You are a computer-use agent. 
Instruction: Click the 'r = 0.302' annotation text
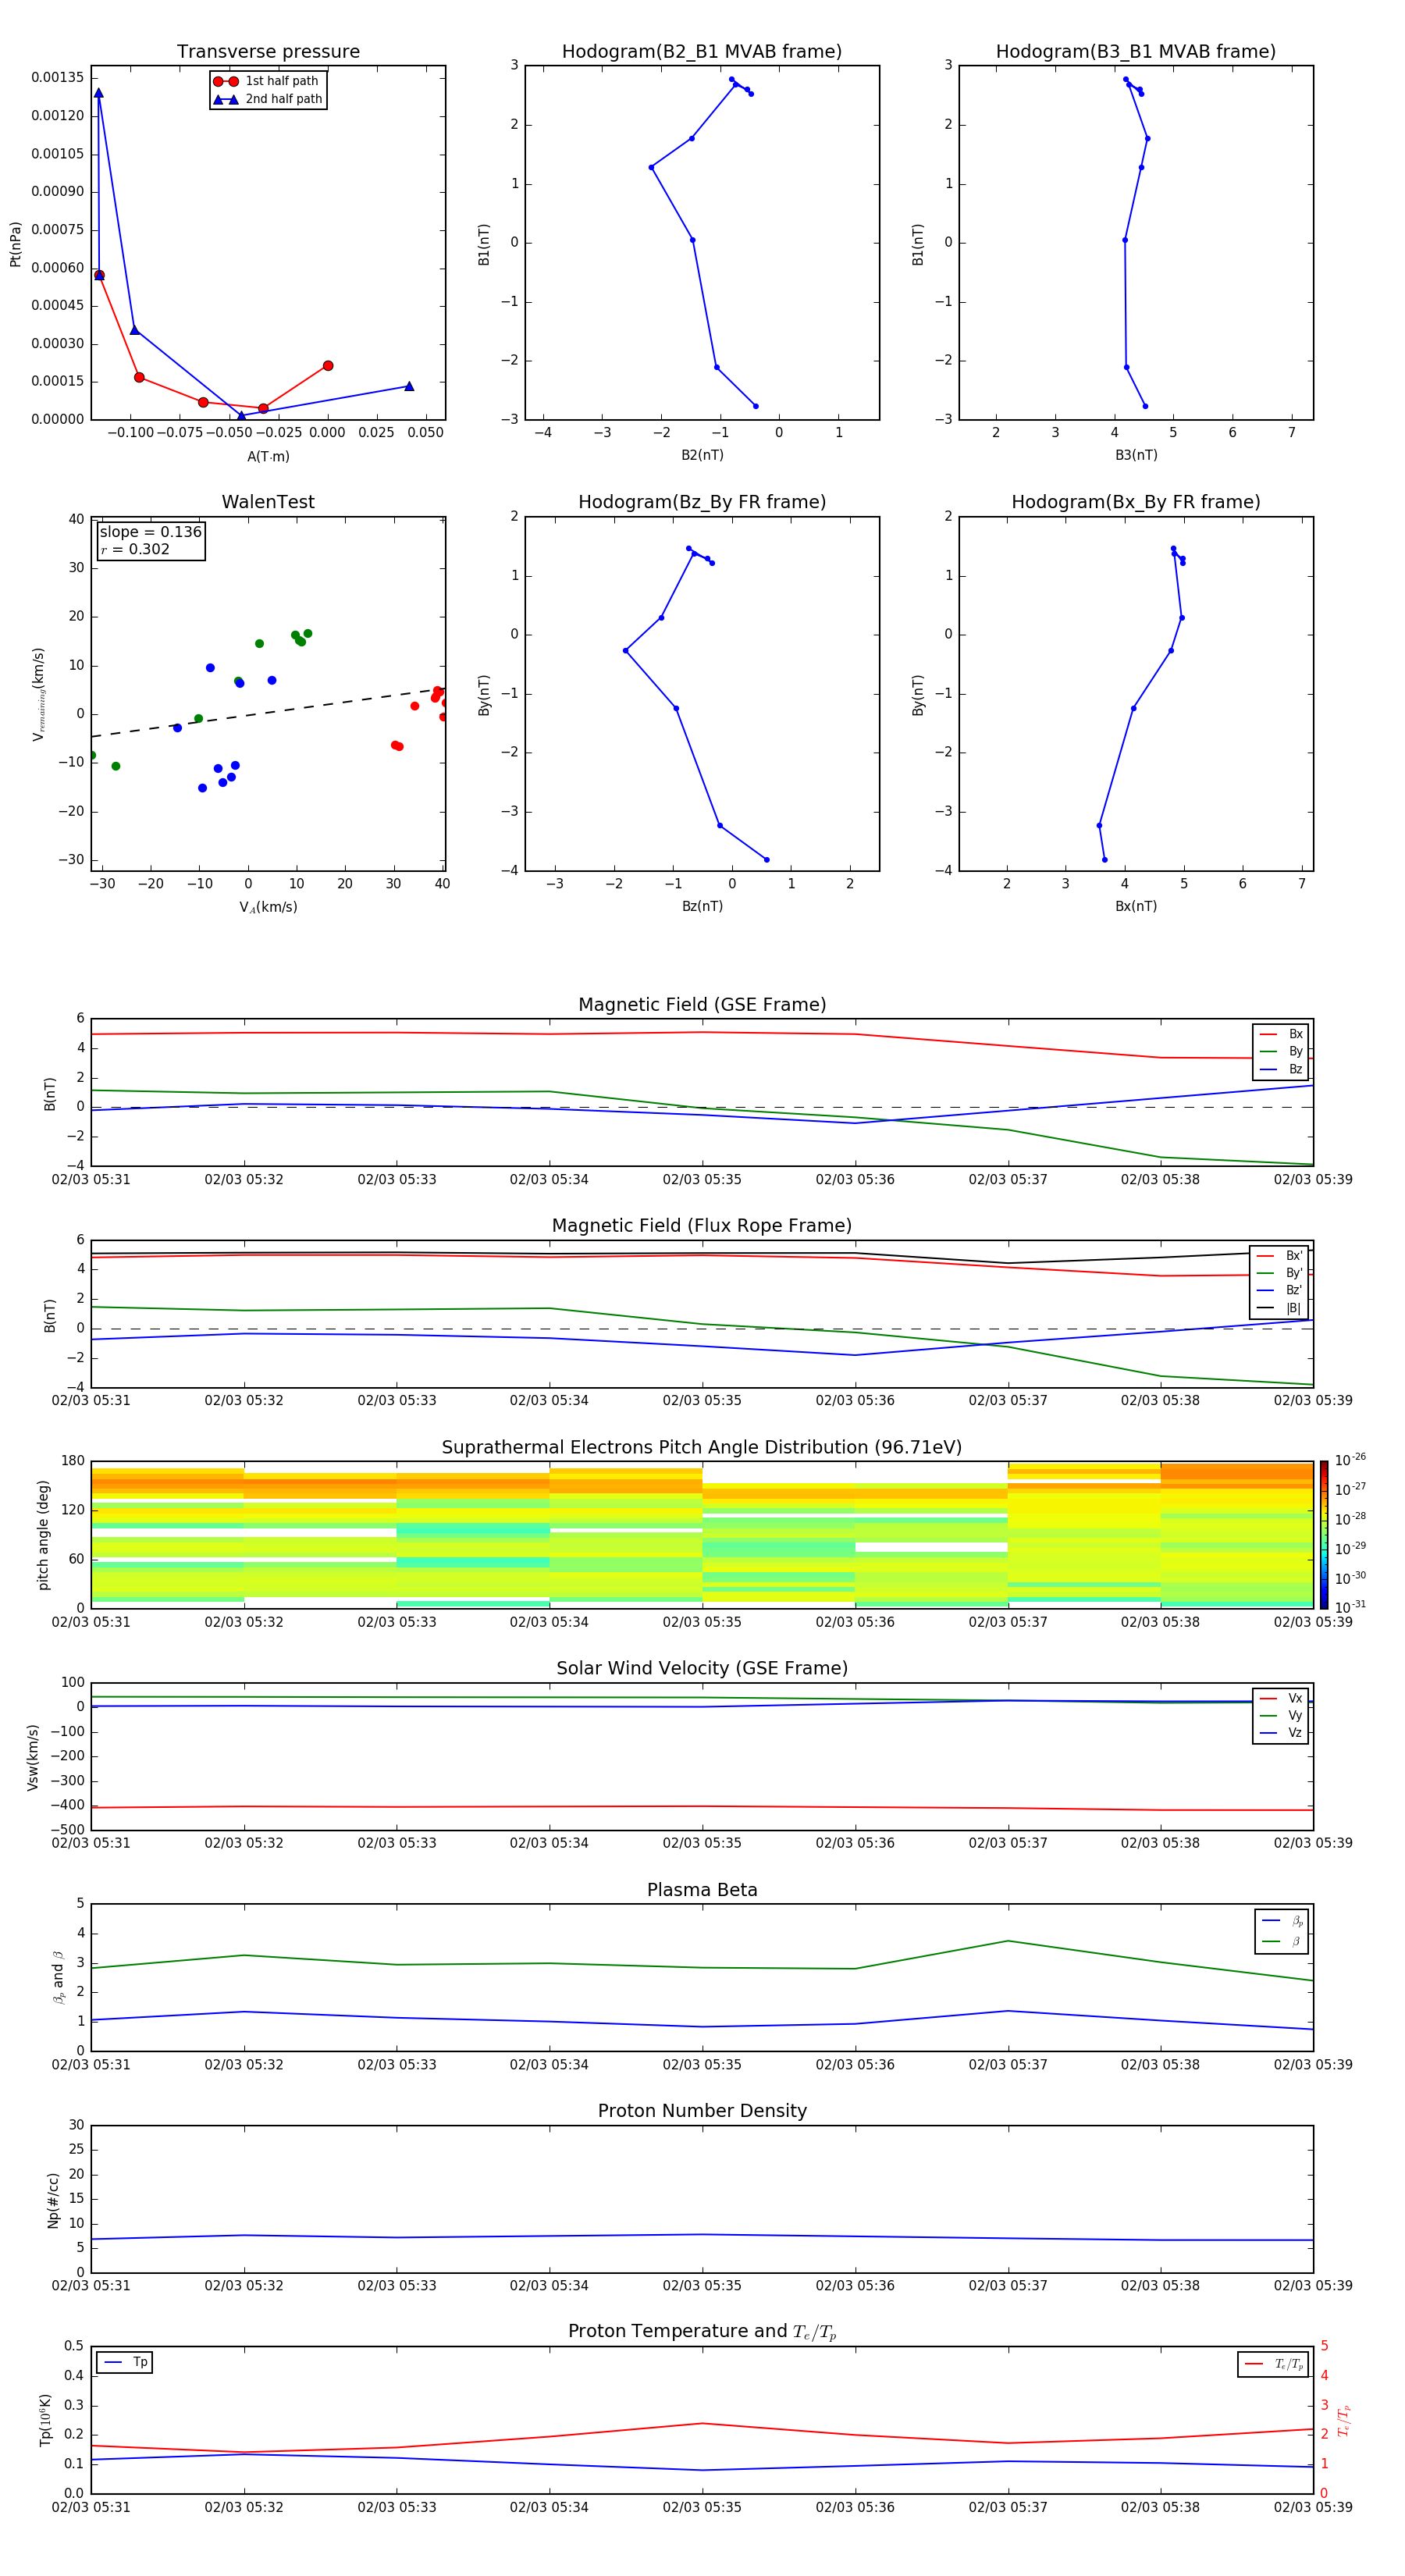coord(135,549)
